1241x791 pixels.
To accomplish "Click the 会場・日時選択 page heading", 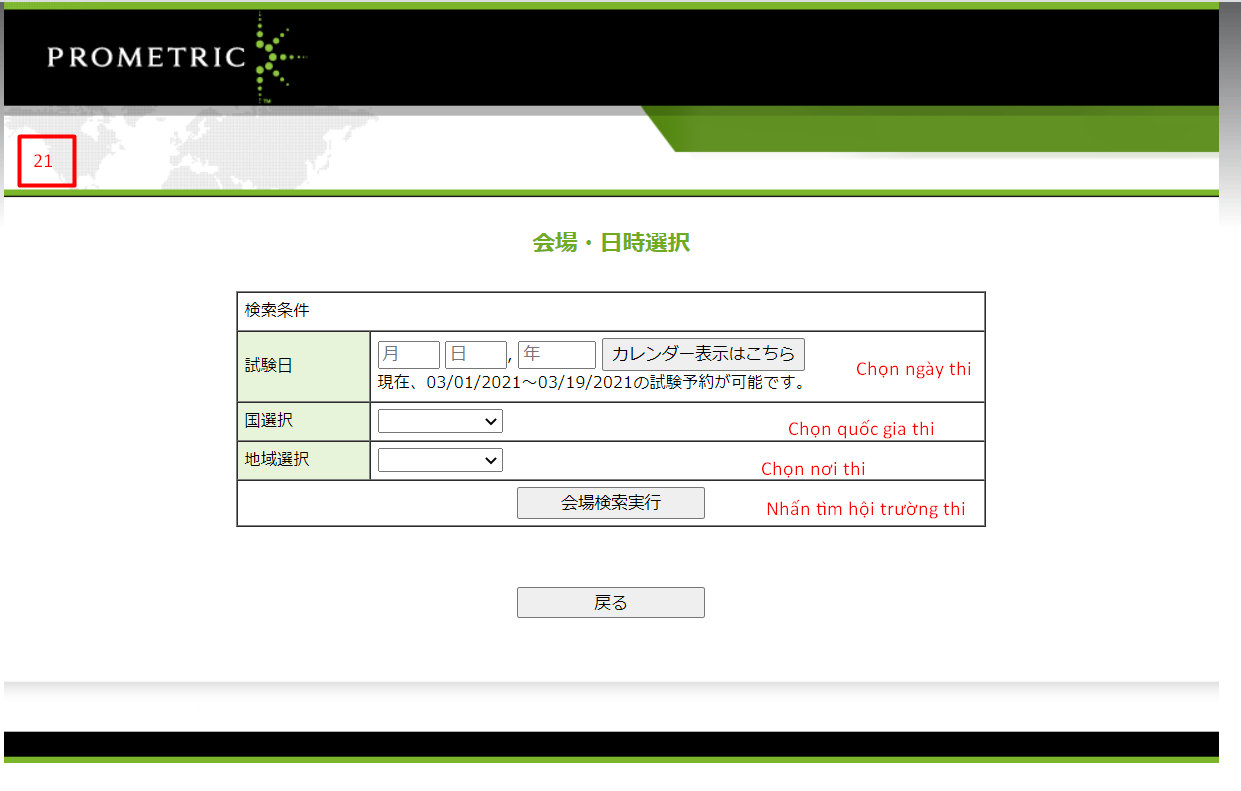I will (x=610, y=243).
